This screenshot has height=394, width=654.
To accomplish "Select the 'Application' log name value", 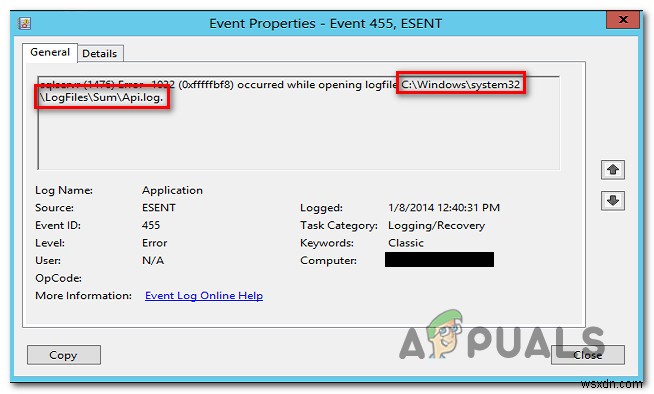I will [172, 190].
